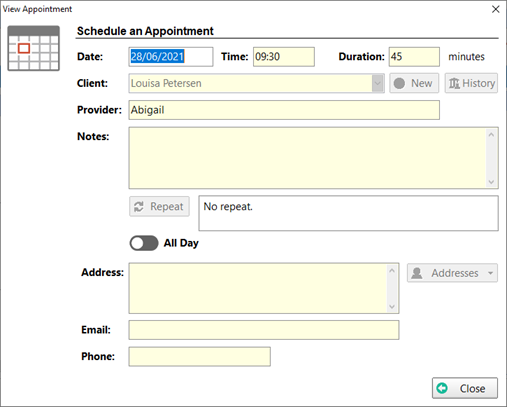The height and width of the screenshot is (407, 507).
Task: Open the client History button
Action: click(471, 83)
